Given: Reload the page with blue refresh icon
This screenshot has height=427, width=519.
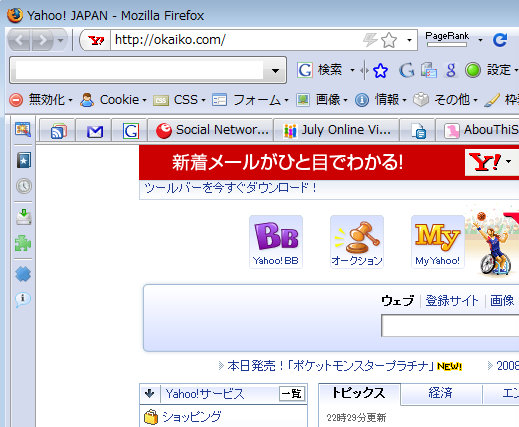Looking at the screenshot, I should tap(500, 40).
